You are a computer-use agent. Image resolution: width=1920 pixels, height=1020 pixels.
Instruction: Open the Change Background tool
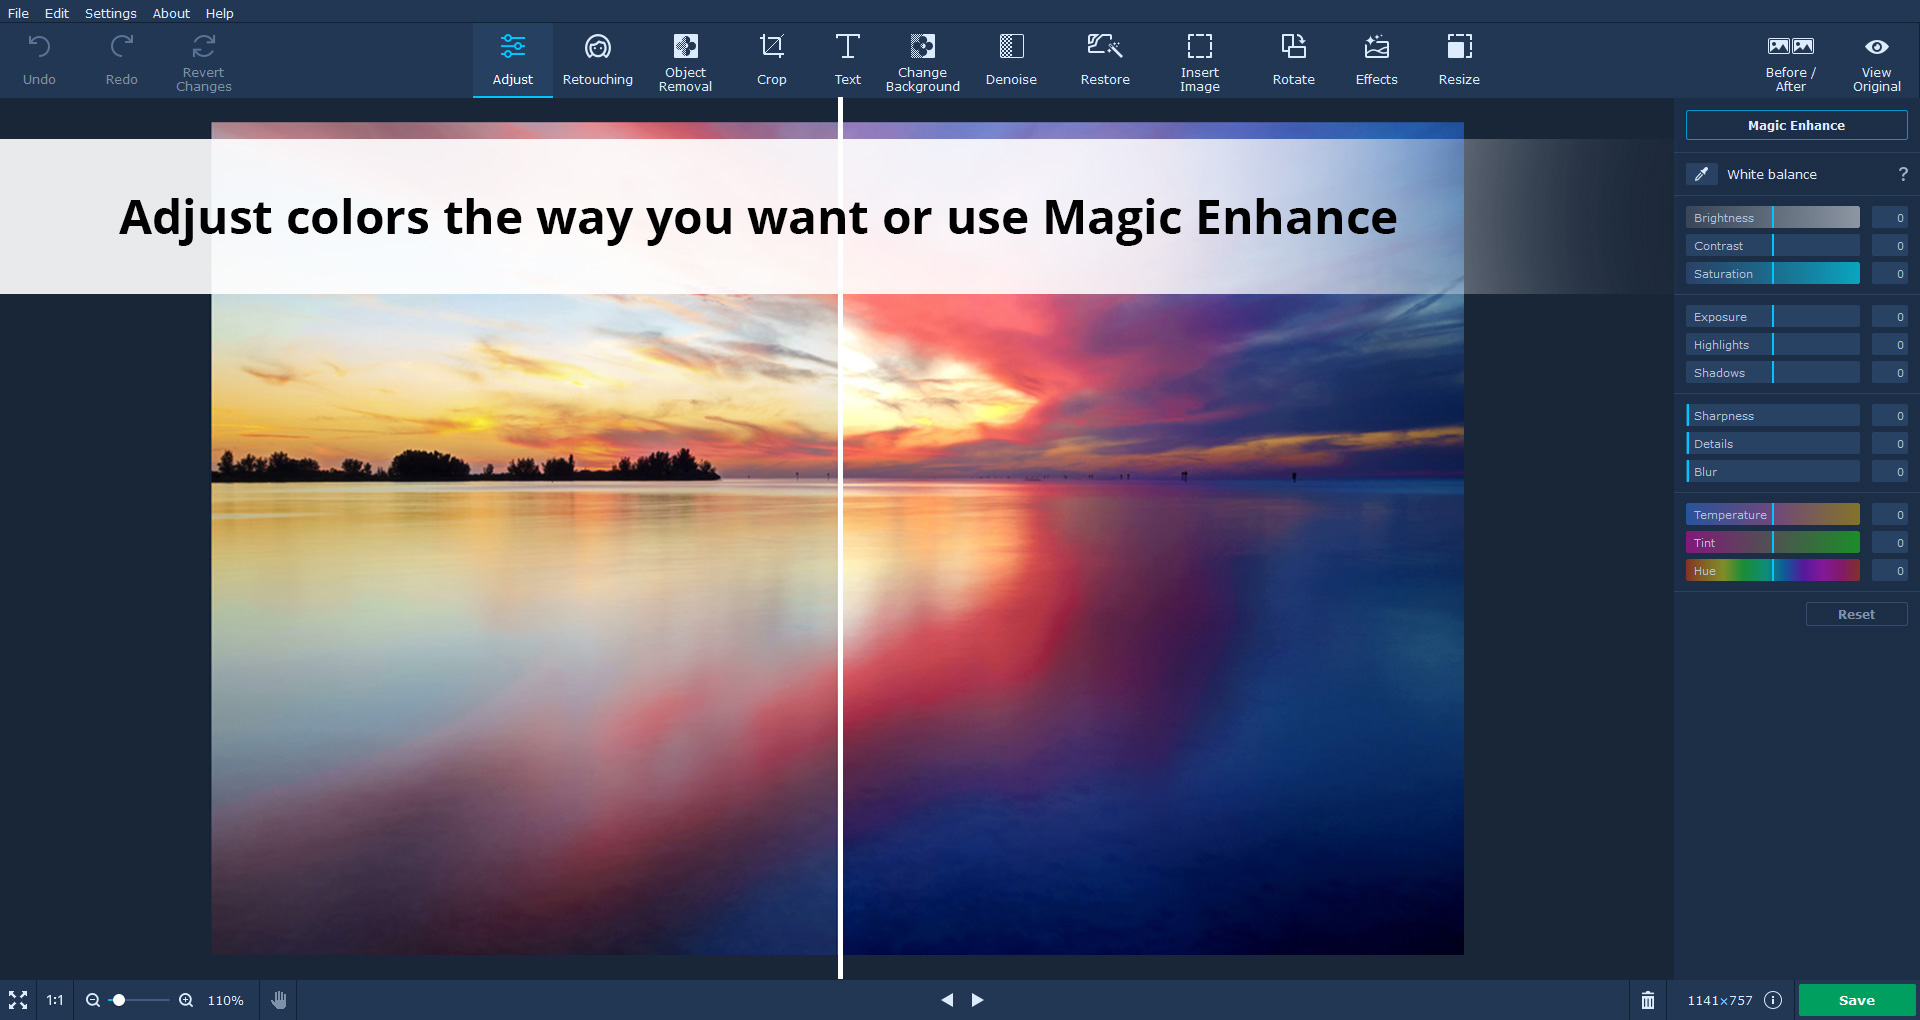pyautogui.click(x=922, y=60)
